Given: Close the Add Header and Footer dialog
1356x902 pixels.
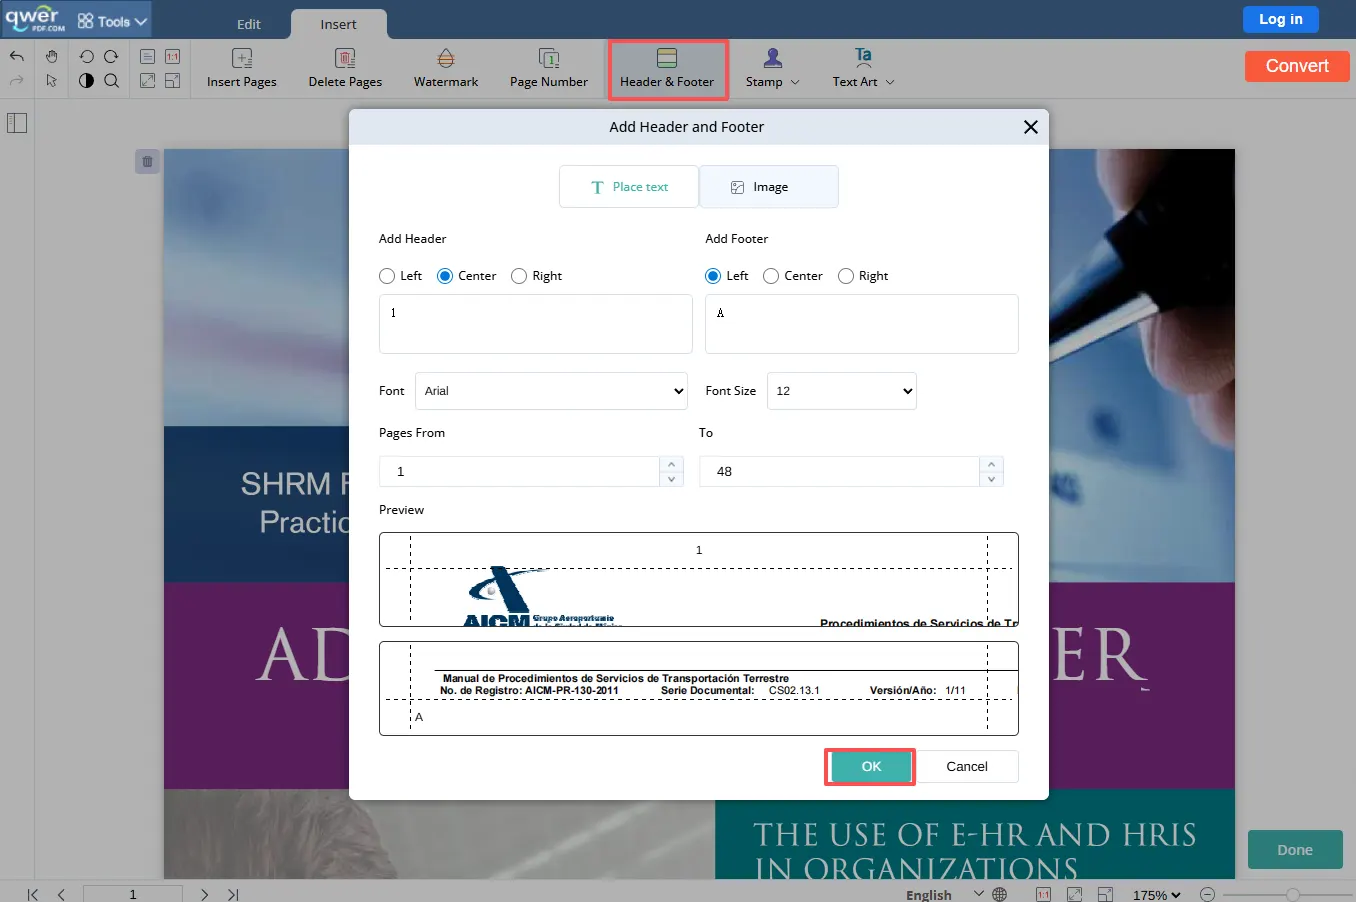Looking at the screenshot, I should (x=1031, y=127).
